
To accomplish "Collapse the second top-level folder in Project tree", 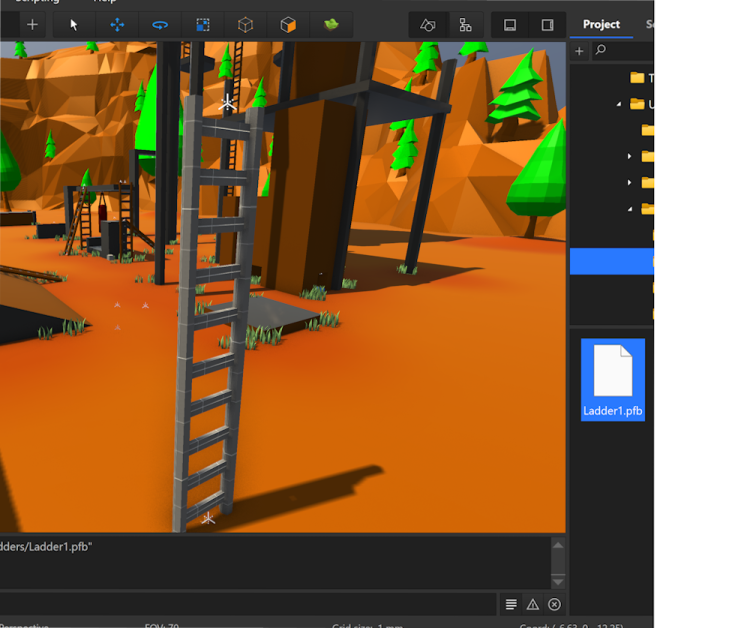I will click(x=619, y=104).
